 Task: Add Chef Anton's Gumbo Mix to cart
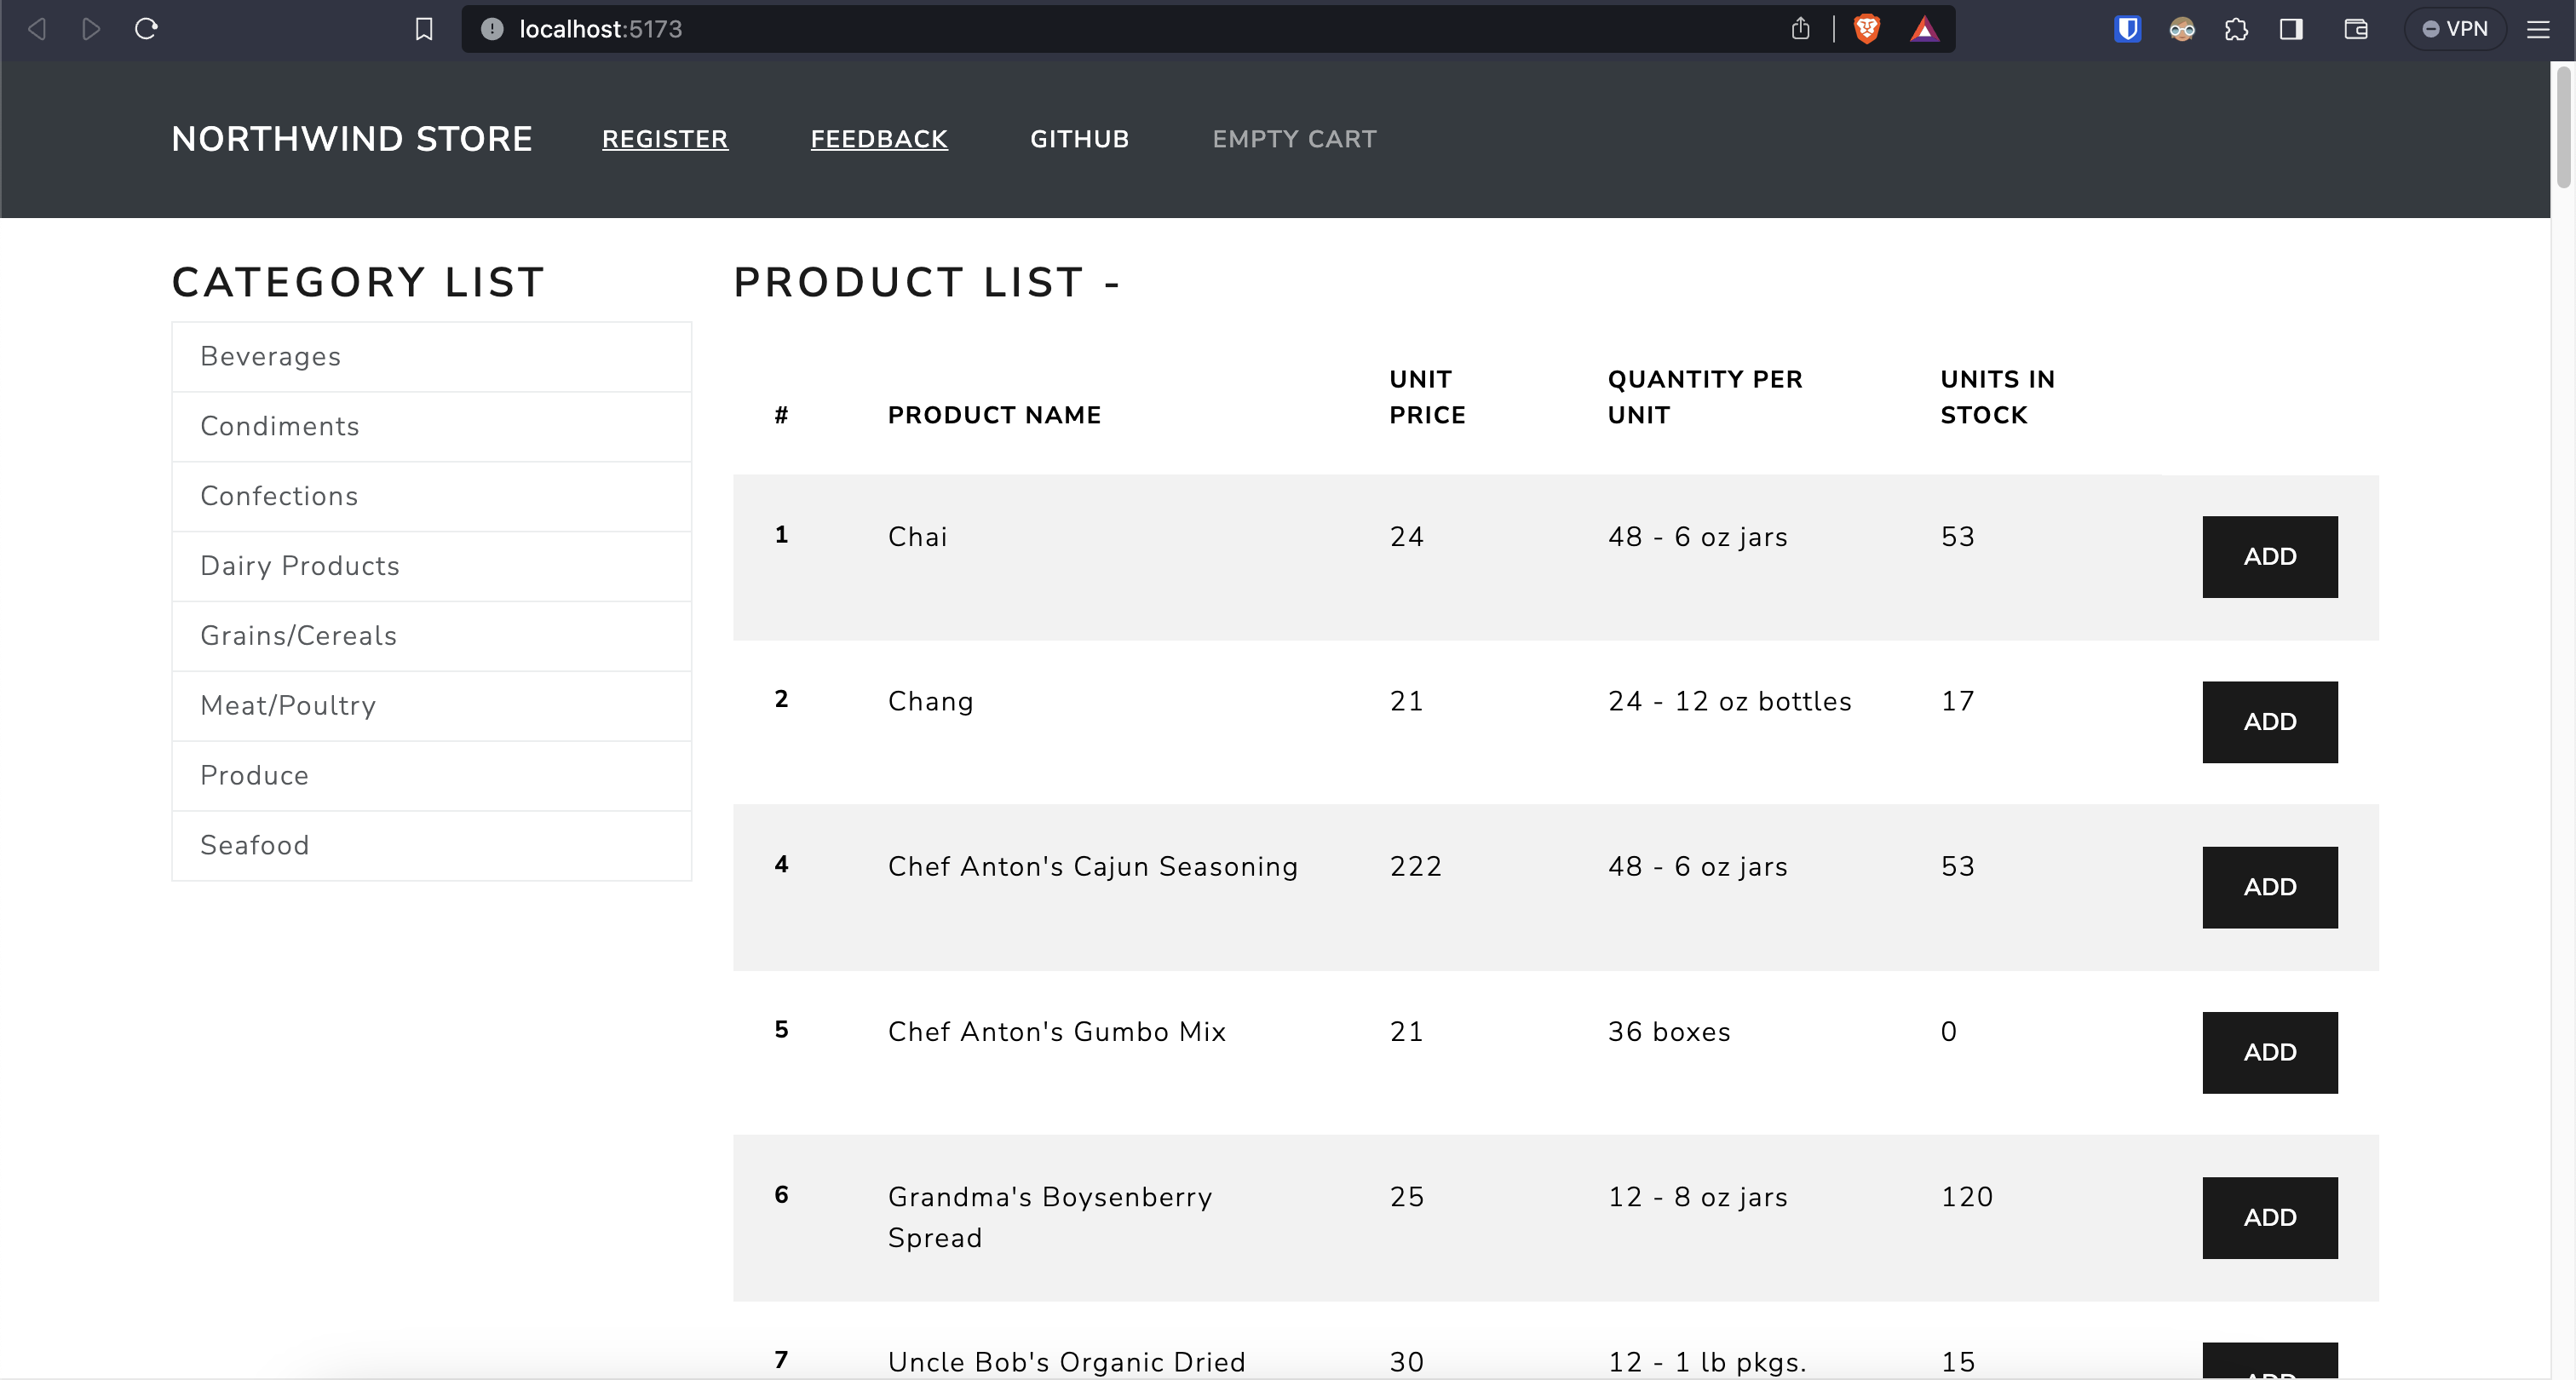pos(2269,1052)
